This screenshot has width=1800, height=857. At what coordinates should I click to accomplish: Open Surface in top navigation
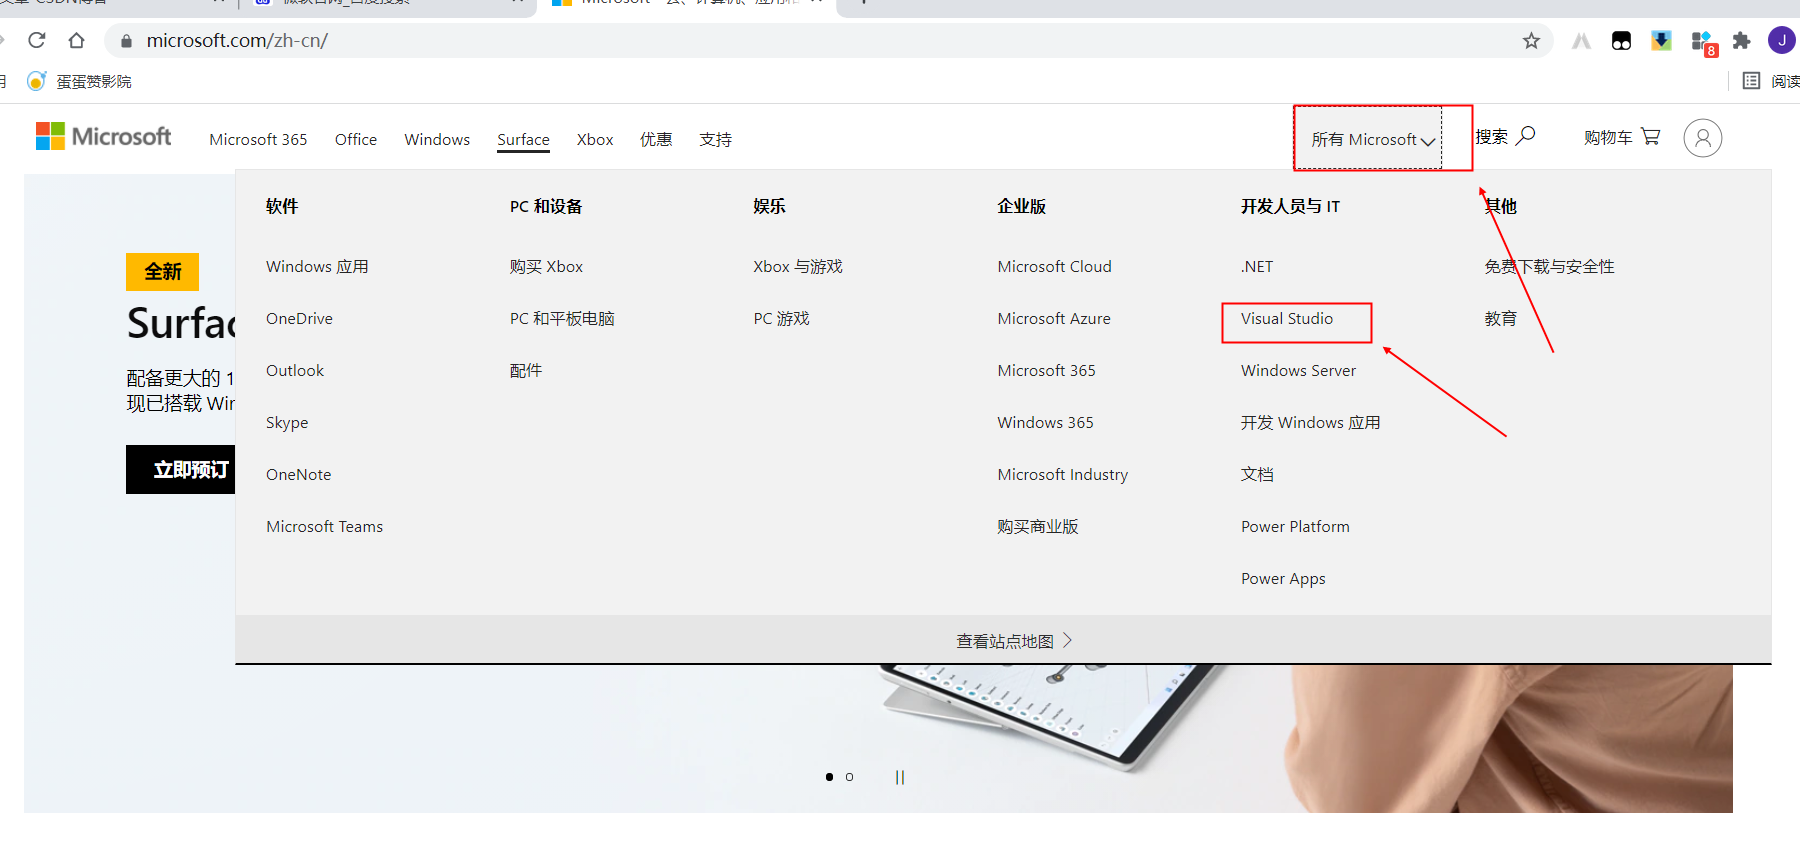(x=523, y=139)
